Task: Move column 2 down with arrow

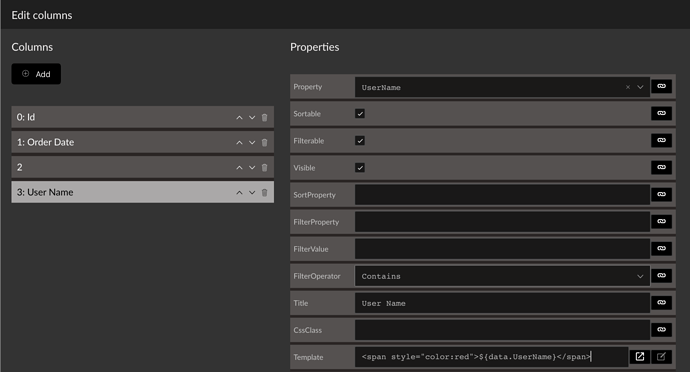Action: (x=252, y=168)
